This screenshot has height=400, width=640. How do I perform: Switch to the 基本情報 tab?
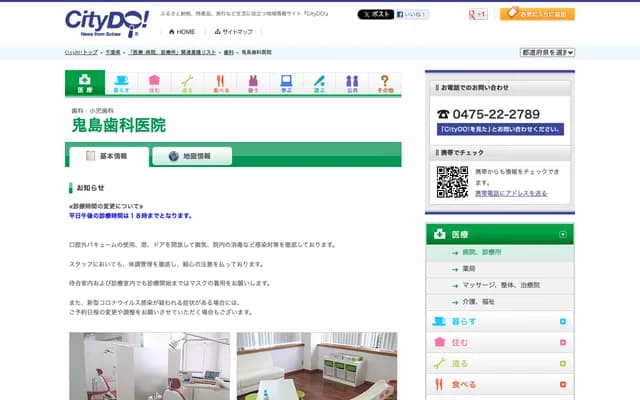pos(109,156)
